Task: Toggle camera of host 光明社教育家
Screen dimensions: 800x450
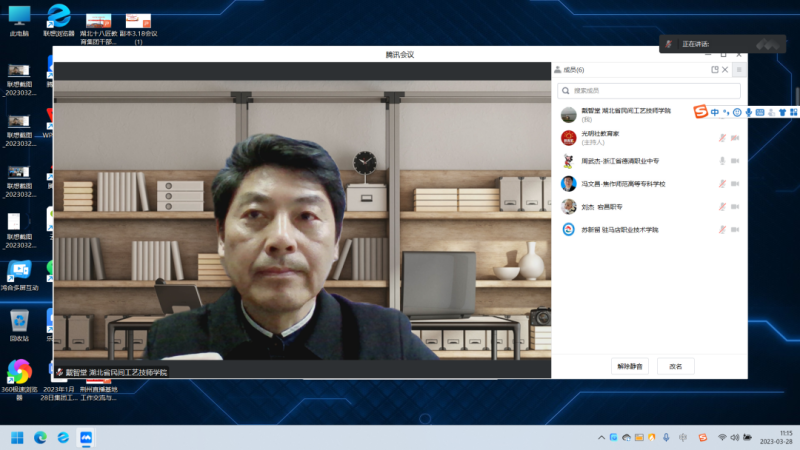Action: pos(735,138)
